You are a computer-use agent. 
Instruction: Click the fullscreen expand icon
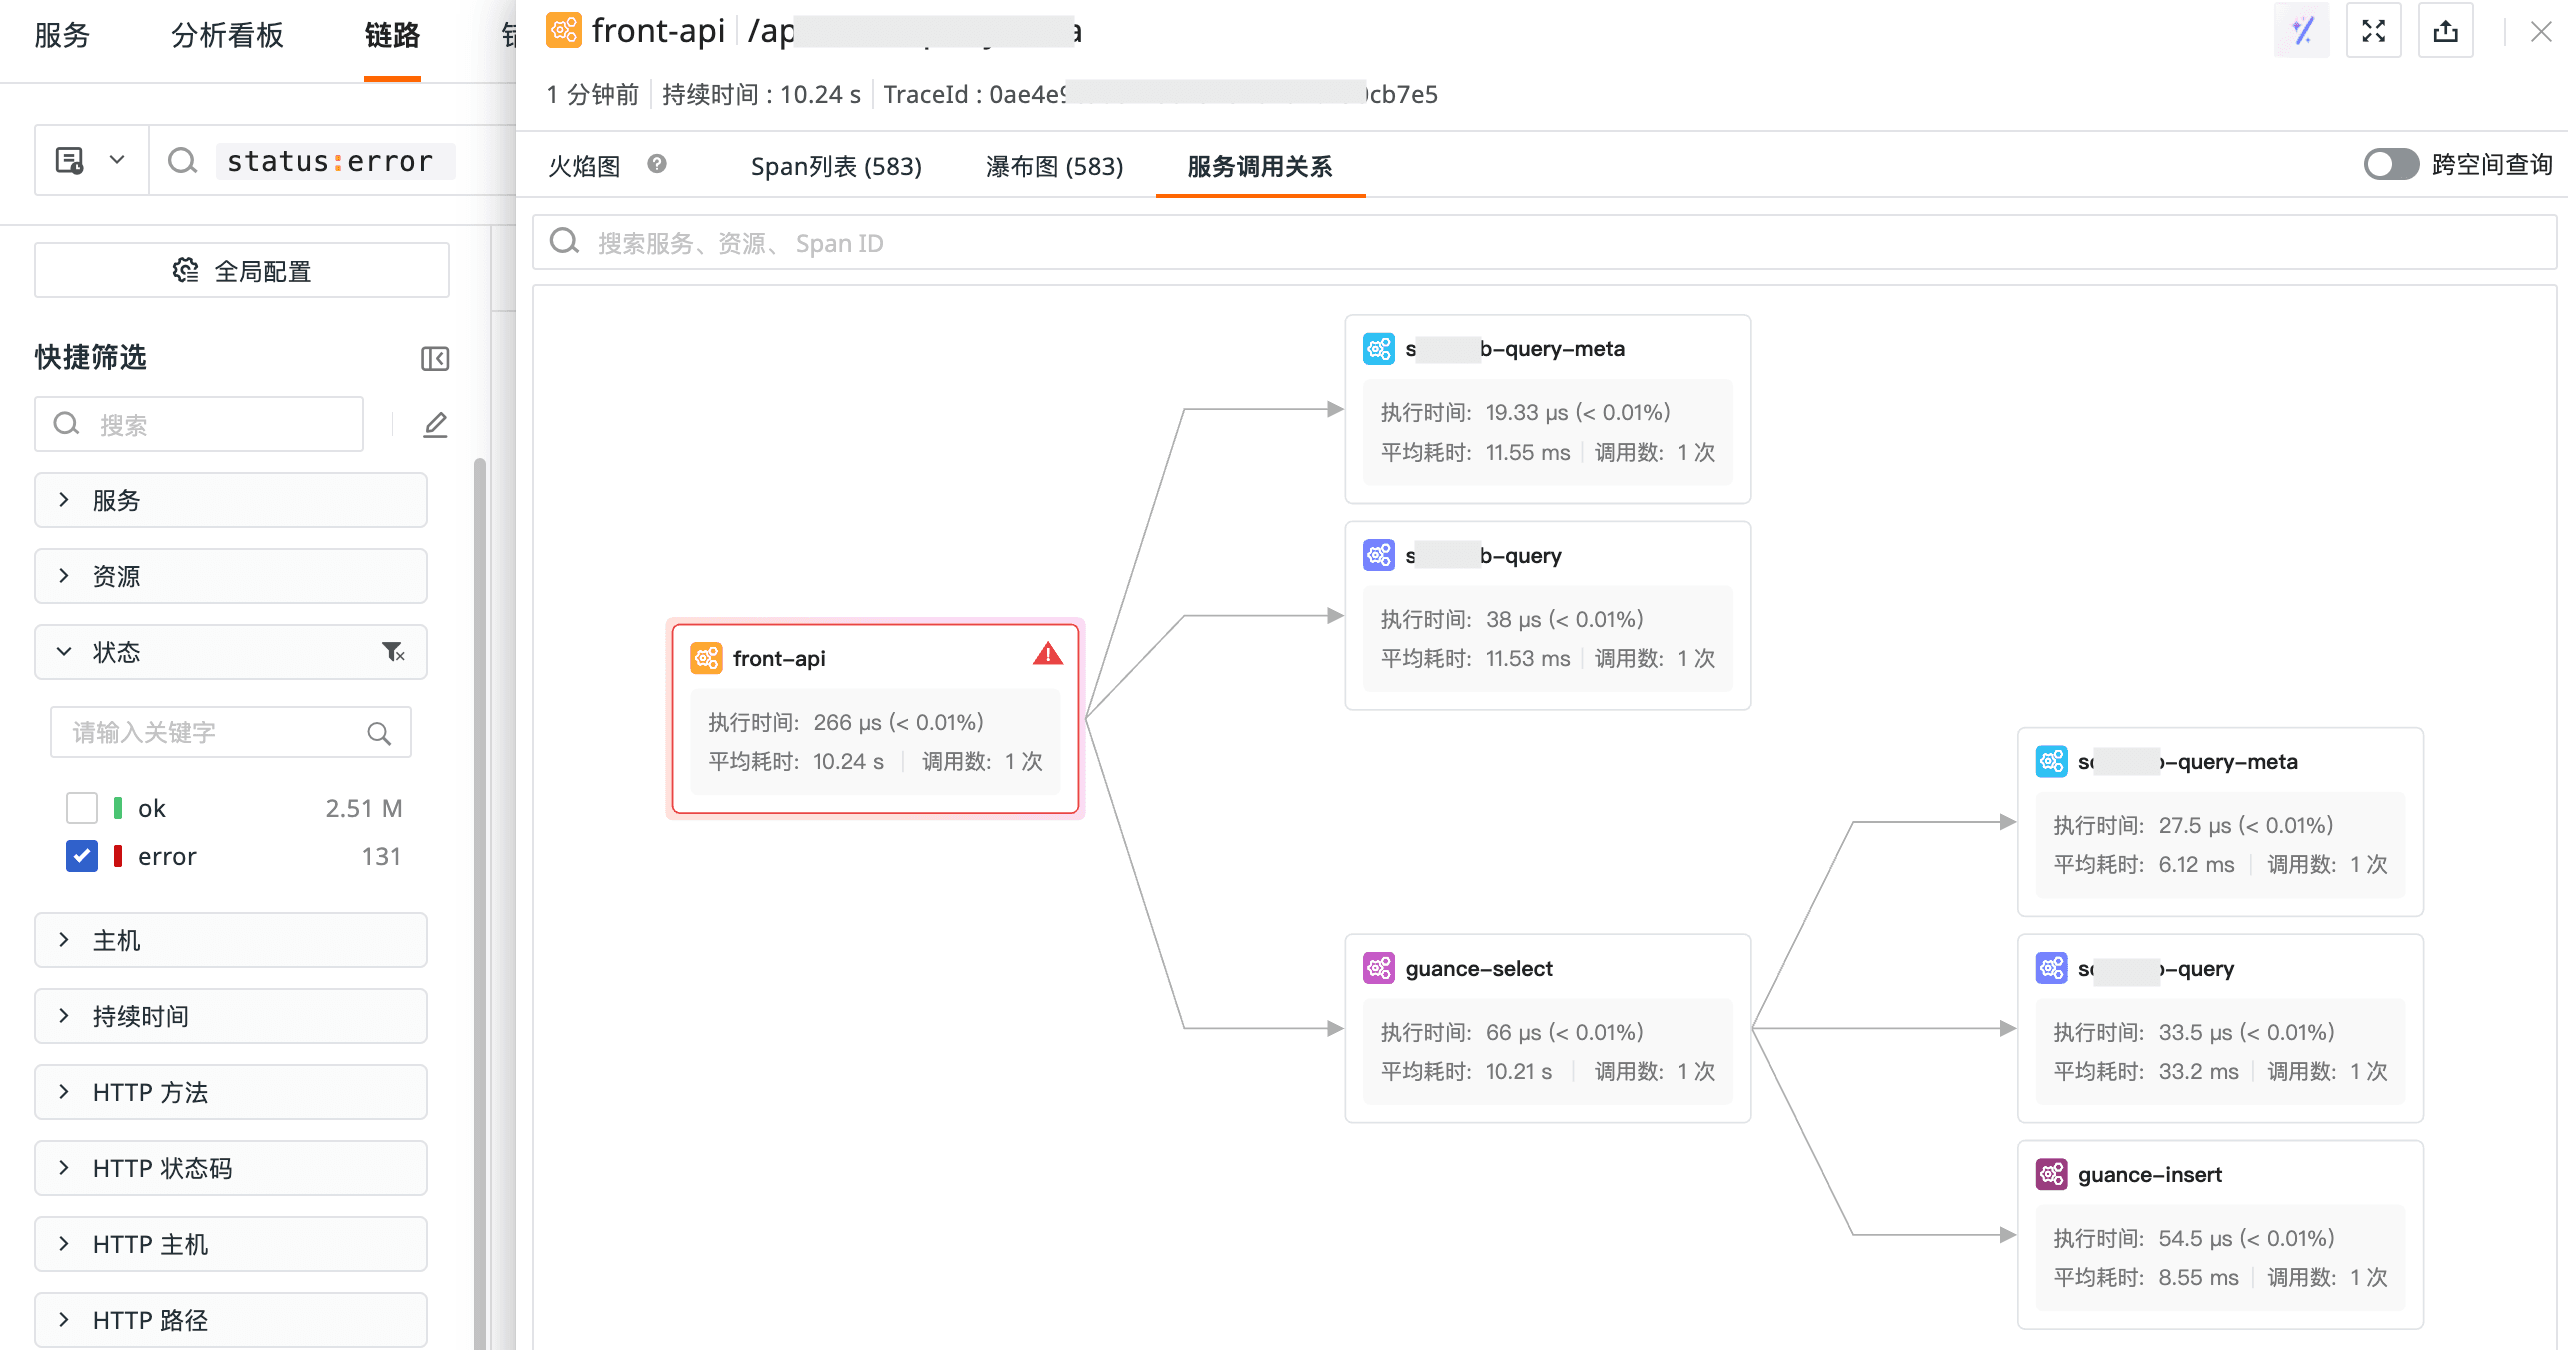pyautogui.click(x=2374, y=31)
